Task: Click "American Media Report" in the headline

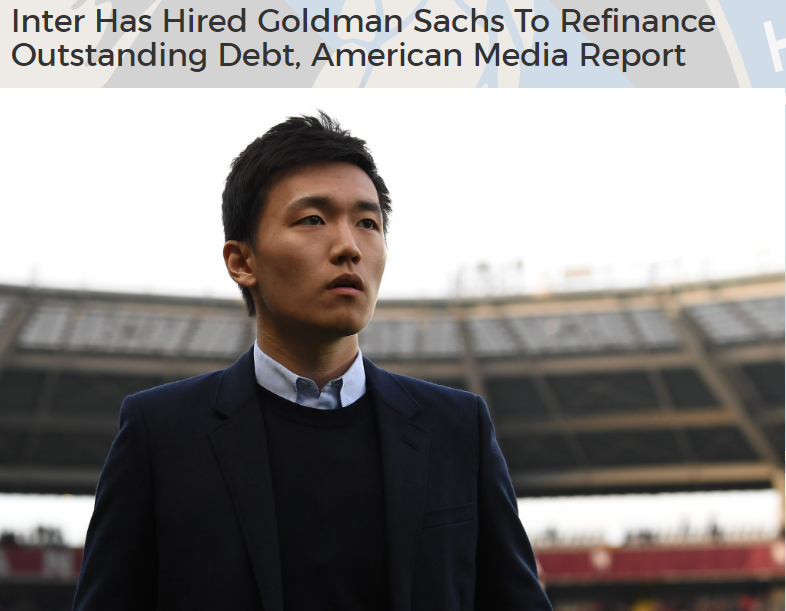Action: tap(498, 55)
